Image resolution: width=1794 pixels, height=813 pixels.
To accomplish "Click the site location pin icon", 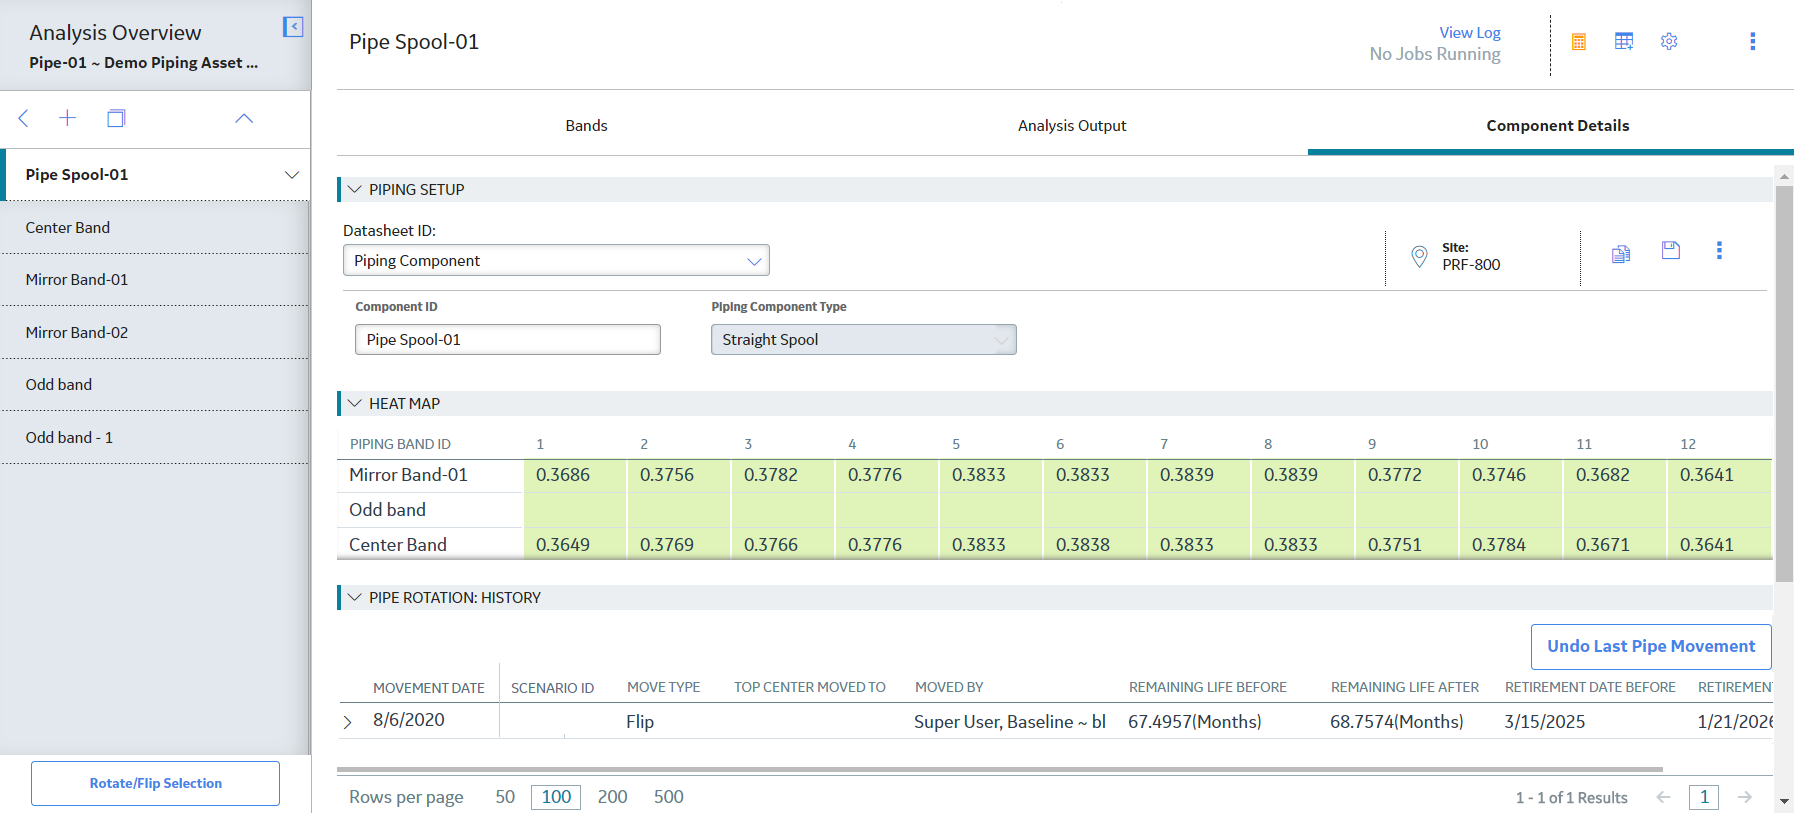I will pyautogui.click(x=1419, y=256).
